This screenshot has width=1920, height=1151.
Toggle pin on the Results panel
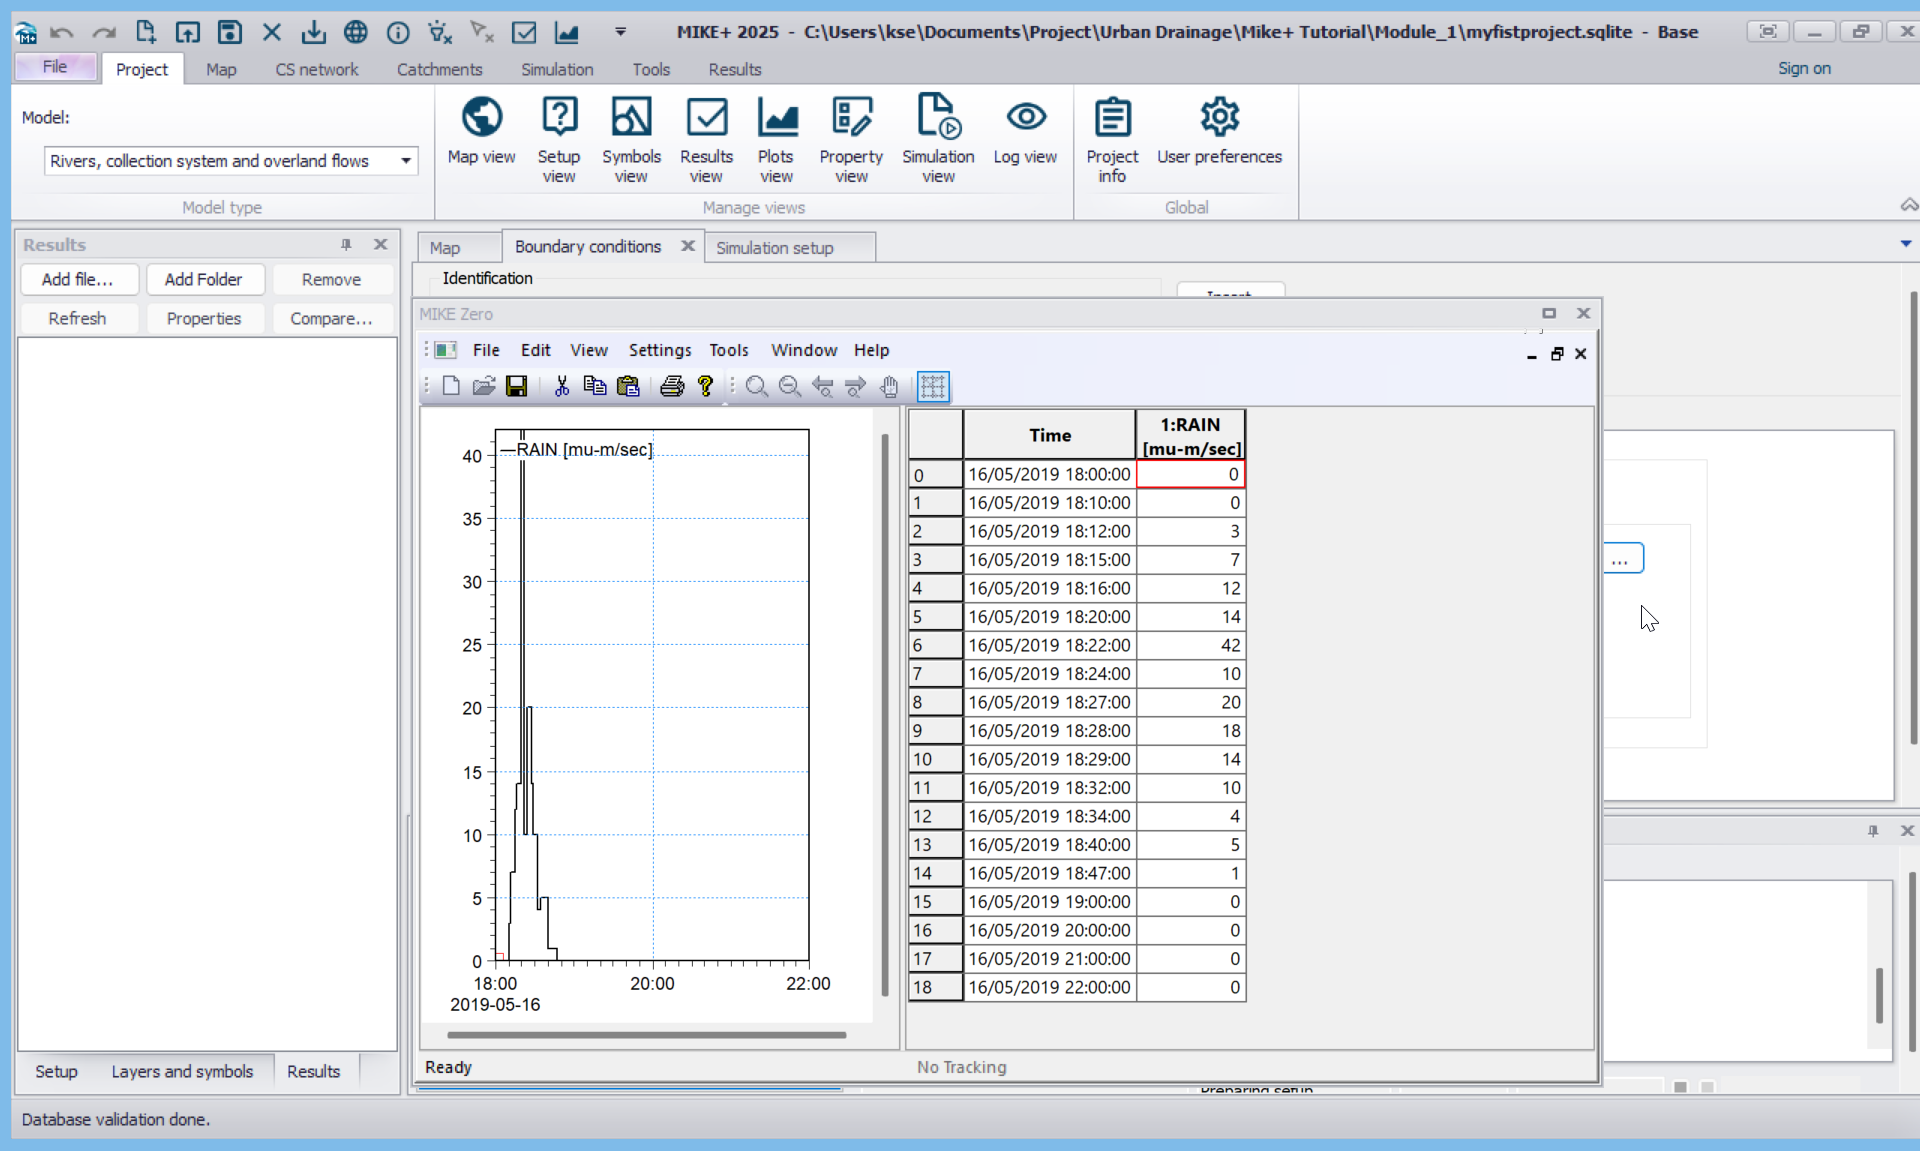pyautogui.click(x=346, y=244)
